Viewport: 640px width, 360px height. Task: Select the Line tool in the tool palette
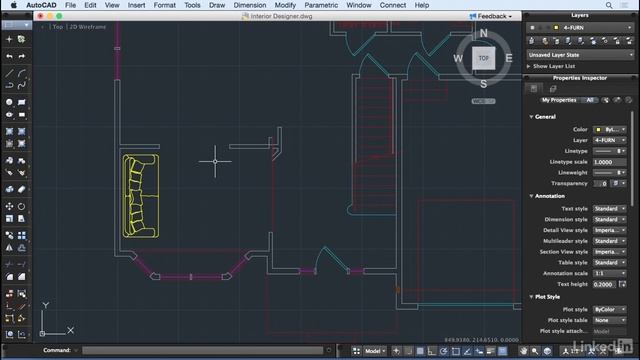[x=9, y=73]
